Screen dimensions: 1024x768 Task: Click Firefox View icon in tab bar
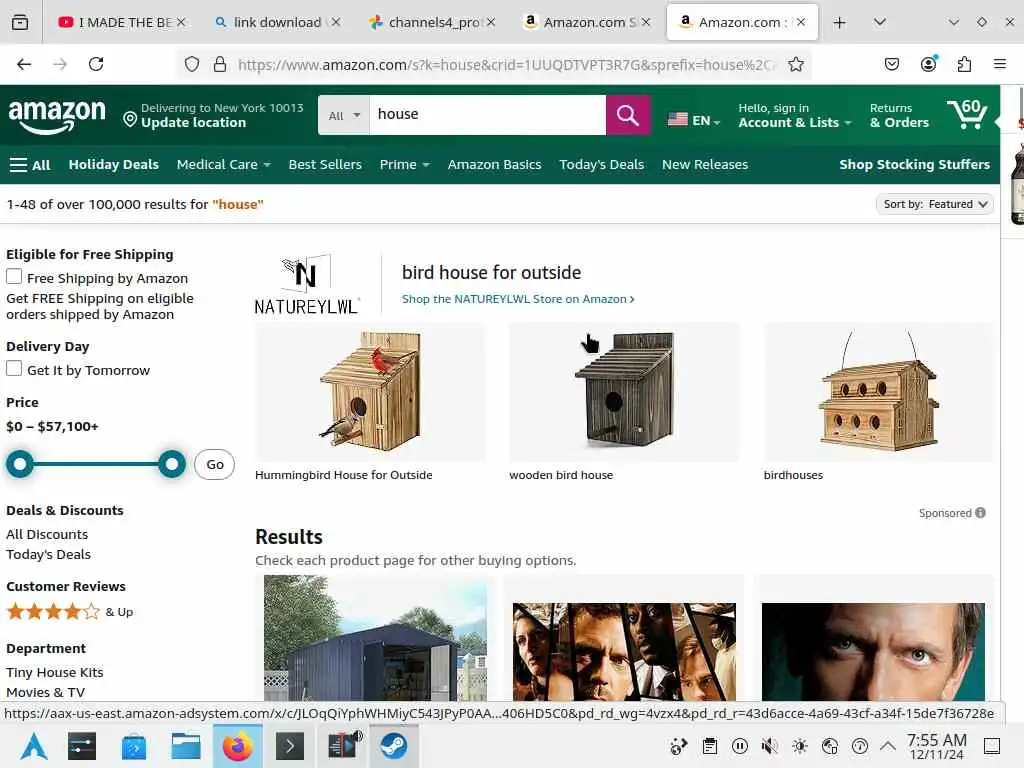click(x=20, y=22)
